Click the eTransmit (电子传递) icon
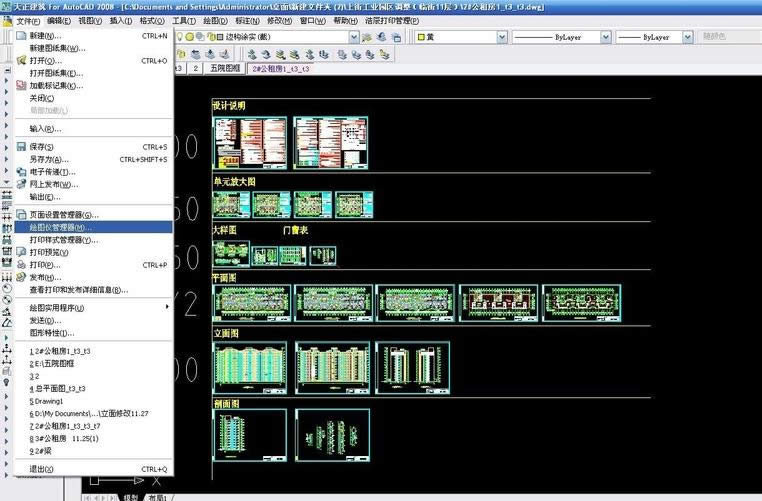The width and height of the screenshot is (762, 501). click(x=20, y=172)
